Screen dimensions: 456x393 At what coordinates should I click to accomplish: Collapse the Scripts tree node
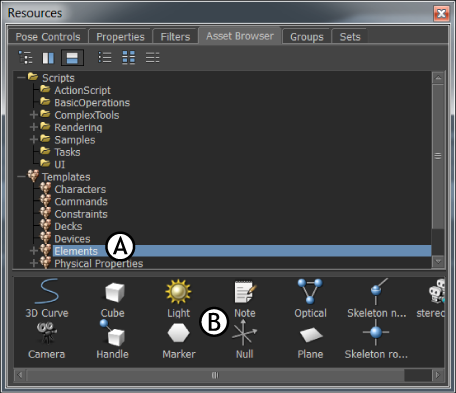click(22, 78)
